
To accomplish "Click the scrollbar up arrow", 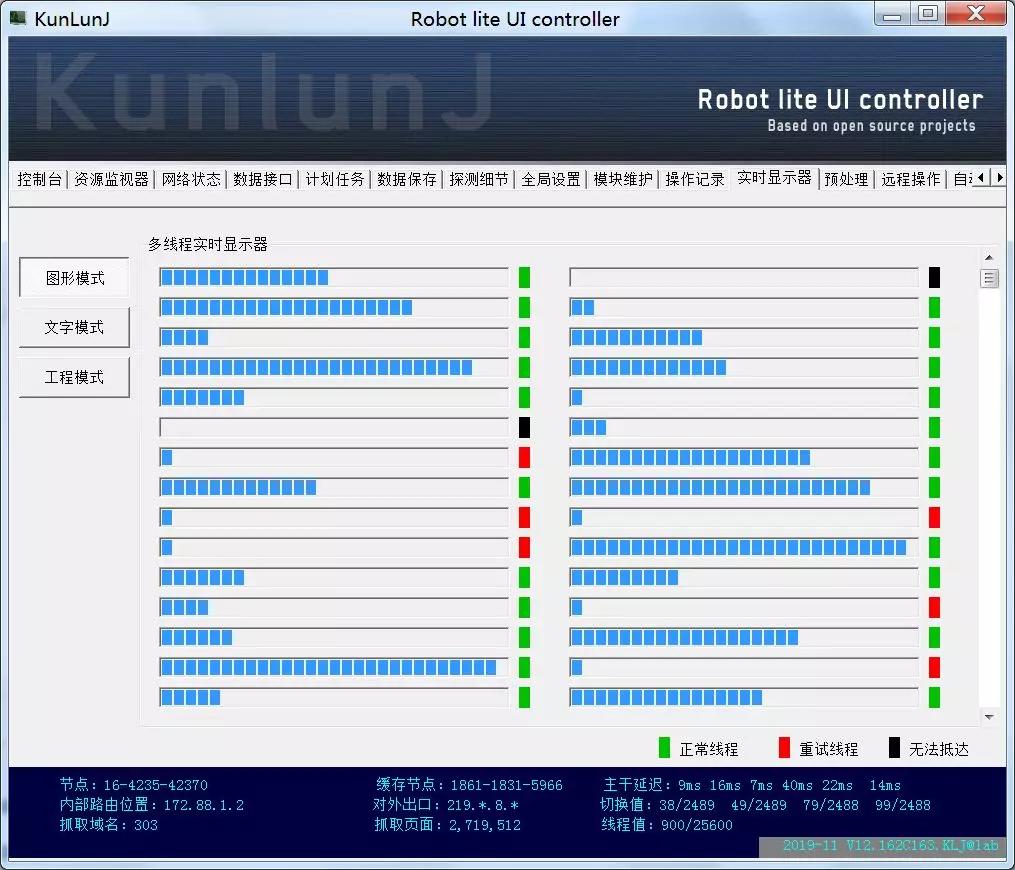I will click(989, 257).
